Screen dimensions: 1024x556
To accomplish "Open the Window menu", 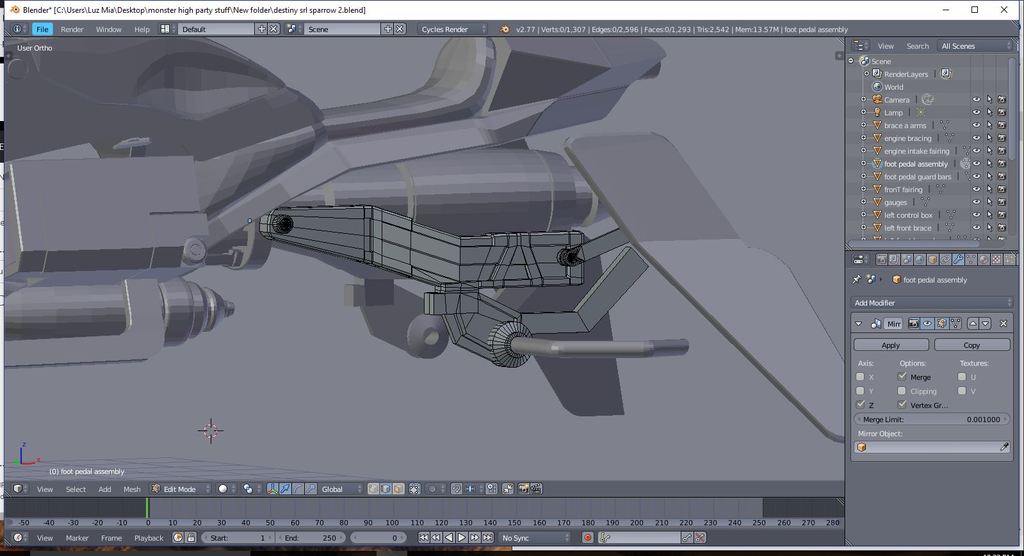I will pyautogui.click(x=108, y=29).
